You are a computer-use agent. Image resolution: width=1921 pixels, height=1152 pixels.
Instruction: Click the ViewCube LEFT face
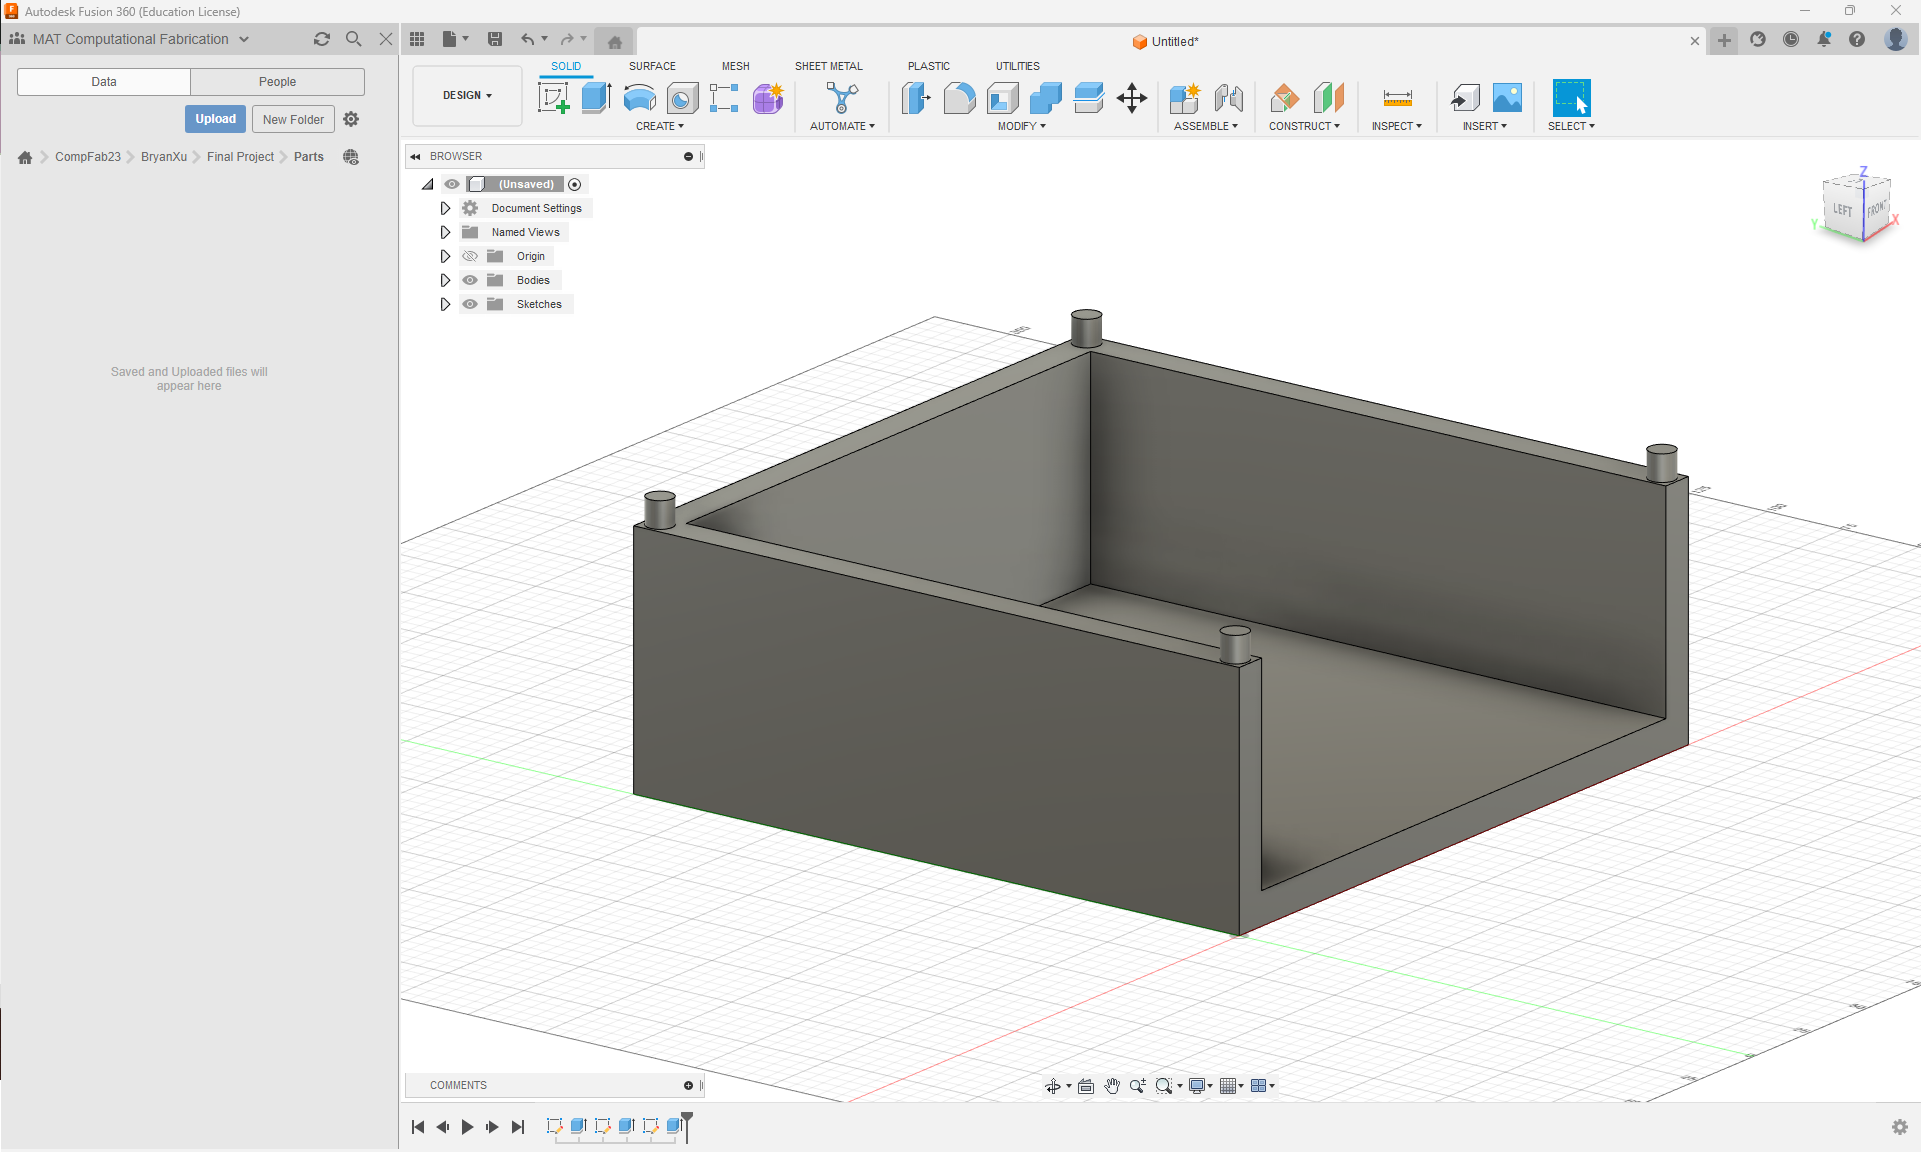(x=1841, y=210)
